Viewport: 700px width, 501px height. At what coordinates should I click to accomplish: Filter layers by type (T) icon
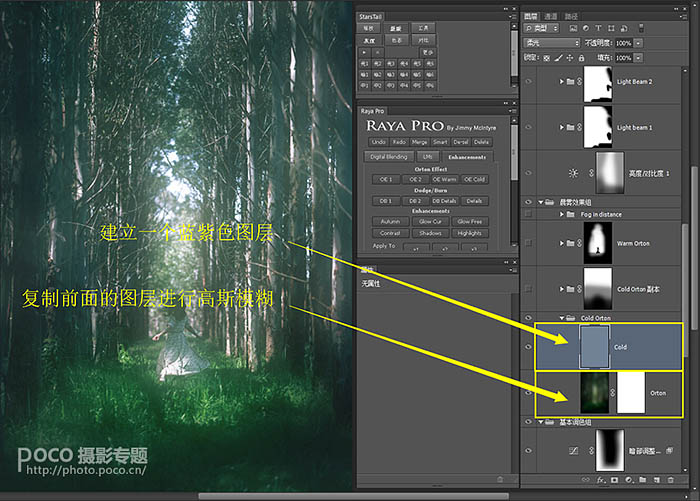tap(598, 28)
